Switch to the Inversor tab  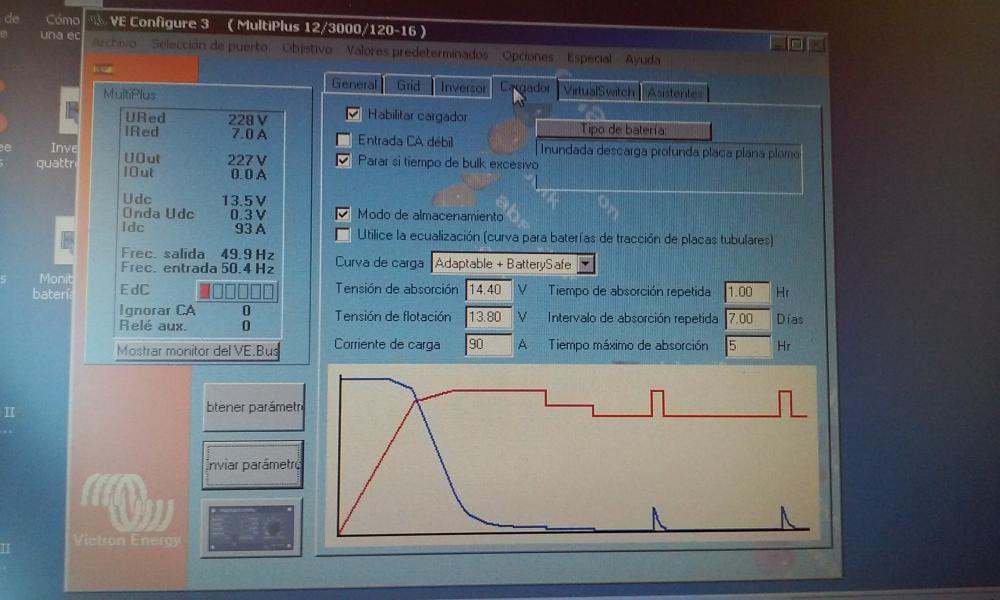(x=463, y=87)
